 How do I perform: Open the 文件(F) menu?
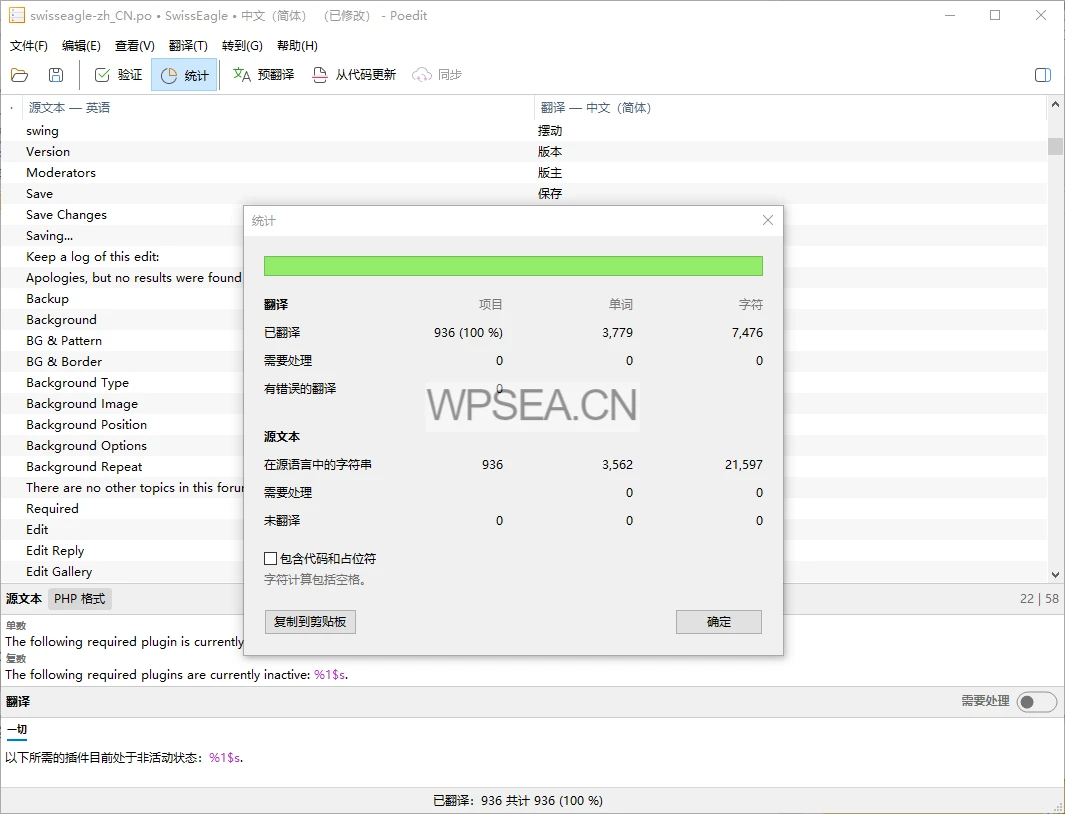click(x=29, y=46)
